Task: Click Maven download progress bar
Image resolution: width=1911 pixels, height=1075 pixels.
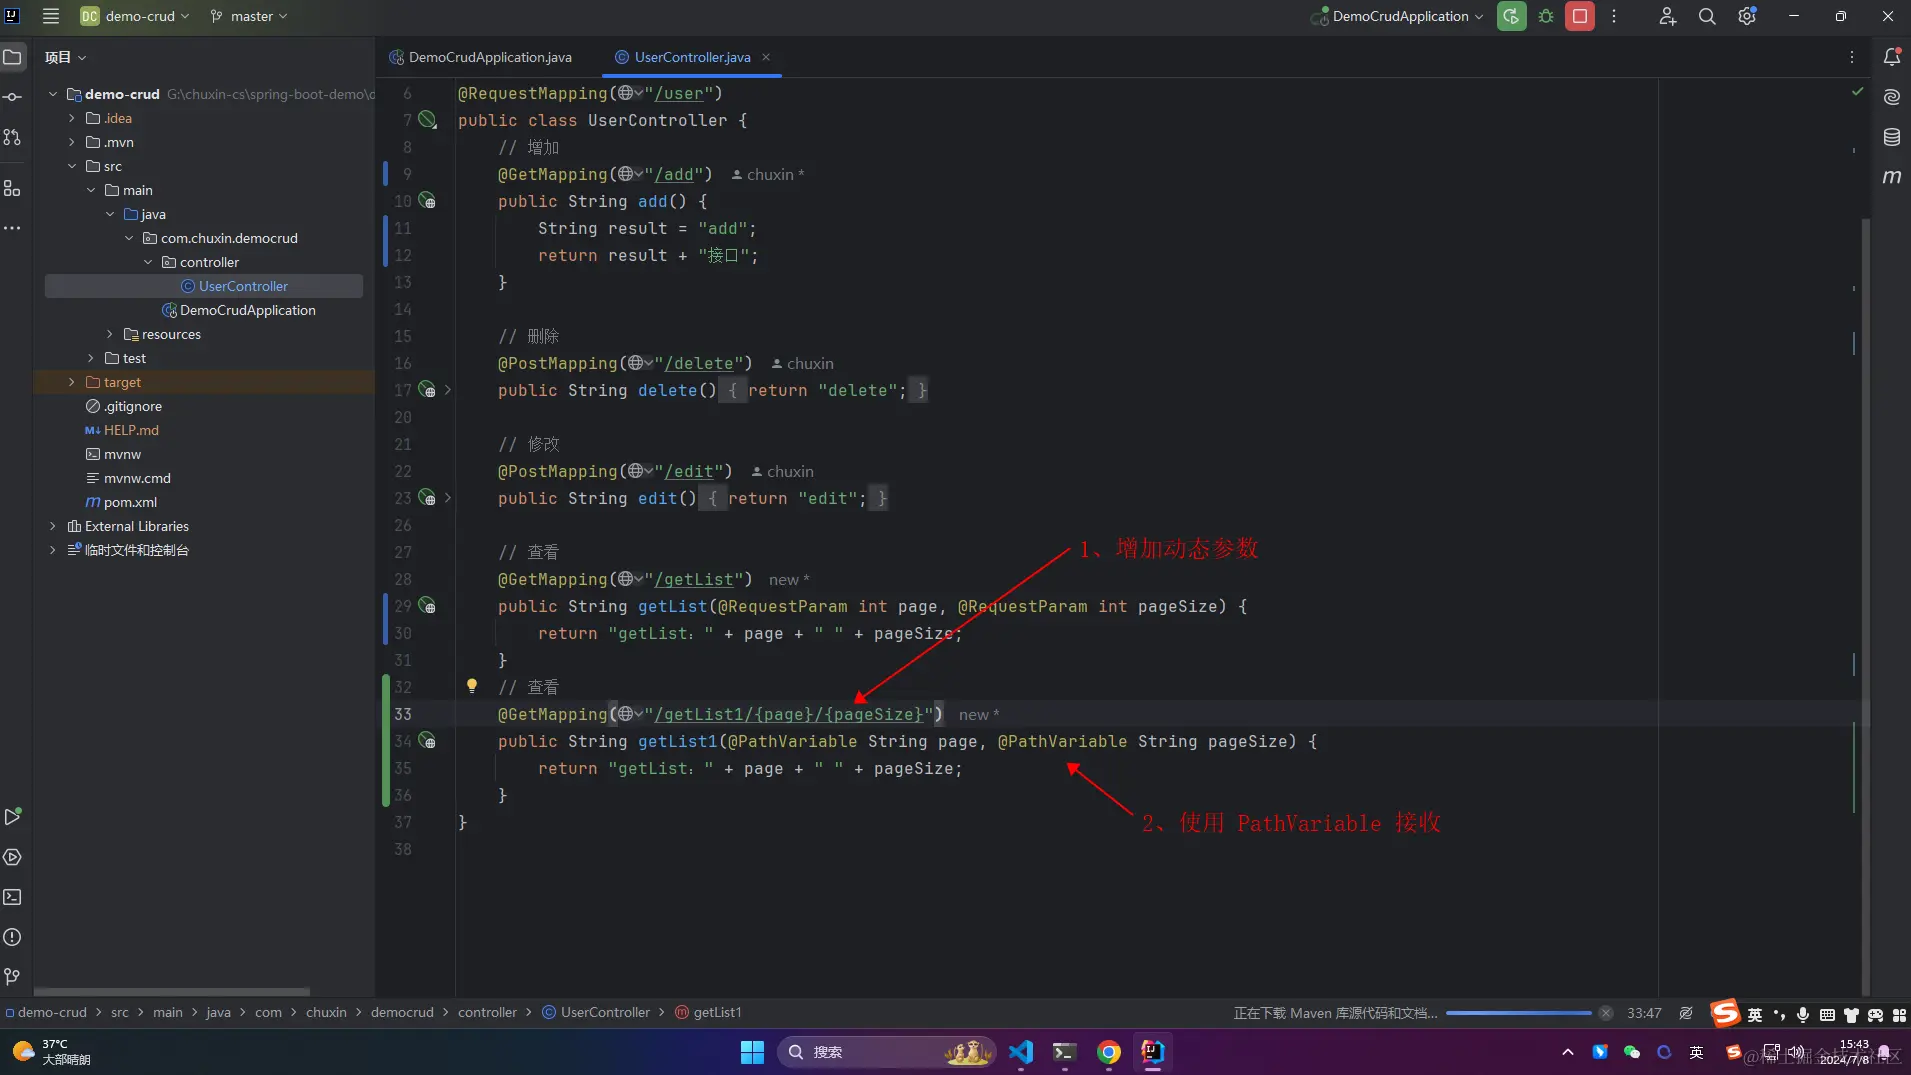Action: tap(1518, 1013)
